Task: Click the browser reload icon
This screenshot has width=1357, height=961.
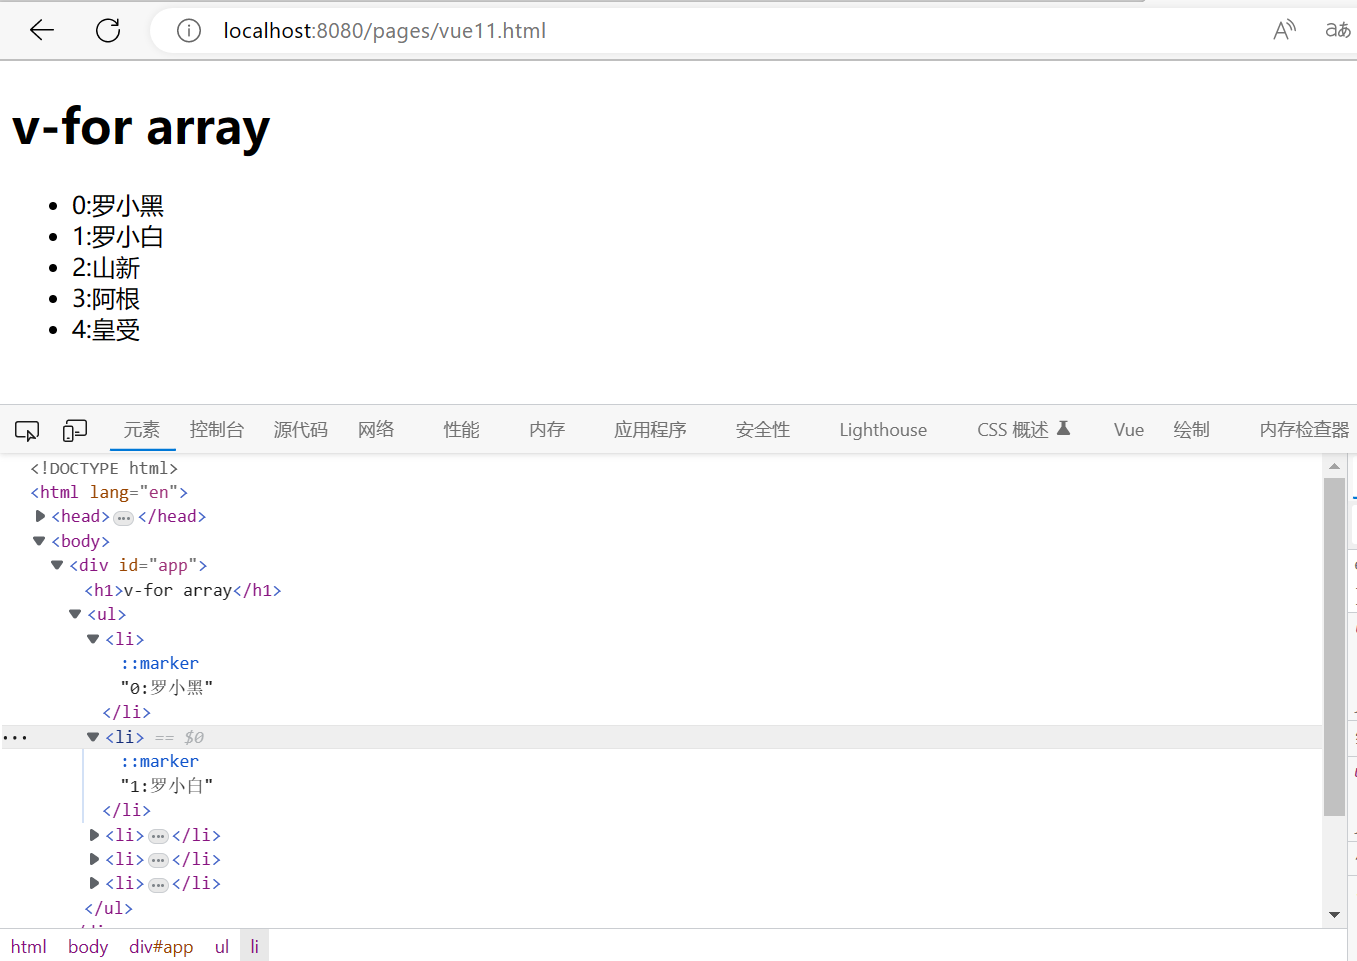Action: (107, 30)
